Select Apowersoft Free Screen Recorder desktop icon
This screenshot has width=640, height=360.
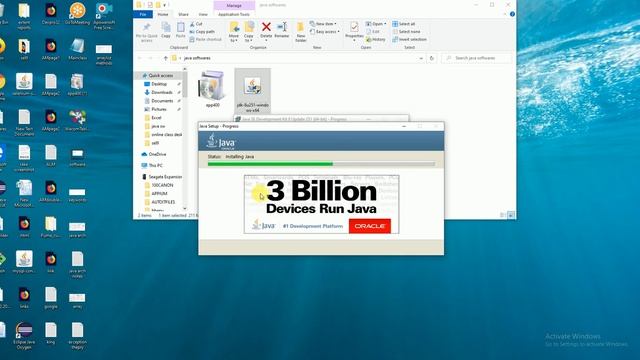pos(104,16)
